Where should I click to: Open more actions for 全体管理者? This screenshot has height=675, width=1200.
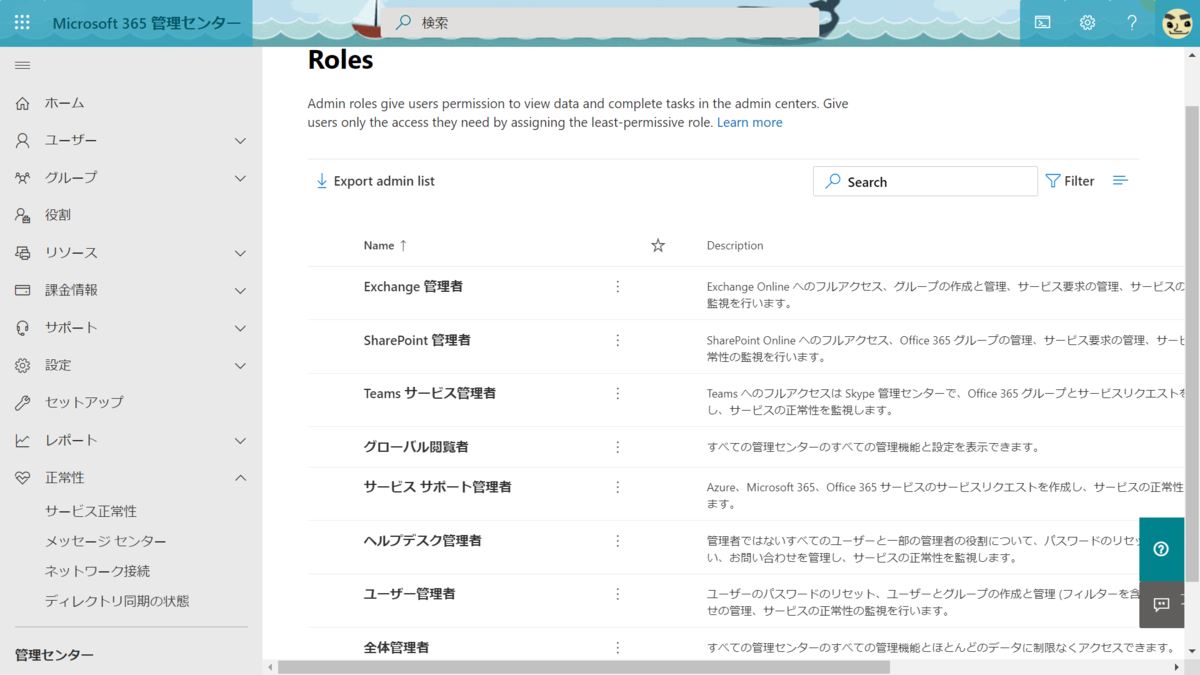tap(617, 648)
